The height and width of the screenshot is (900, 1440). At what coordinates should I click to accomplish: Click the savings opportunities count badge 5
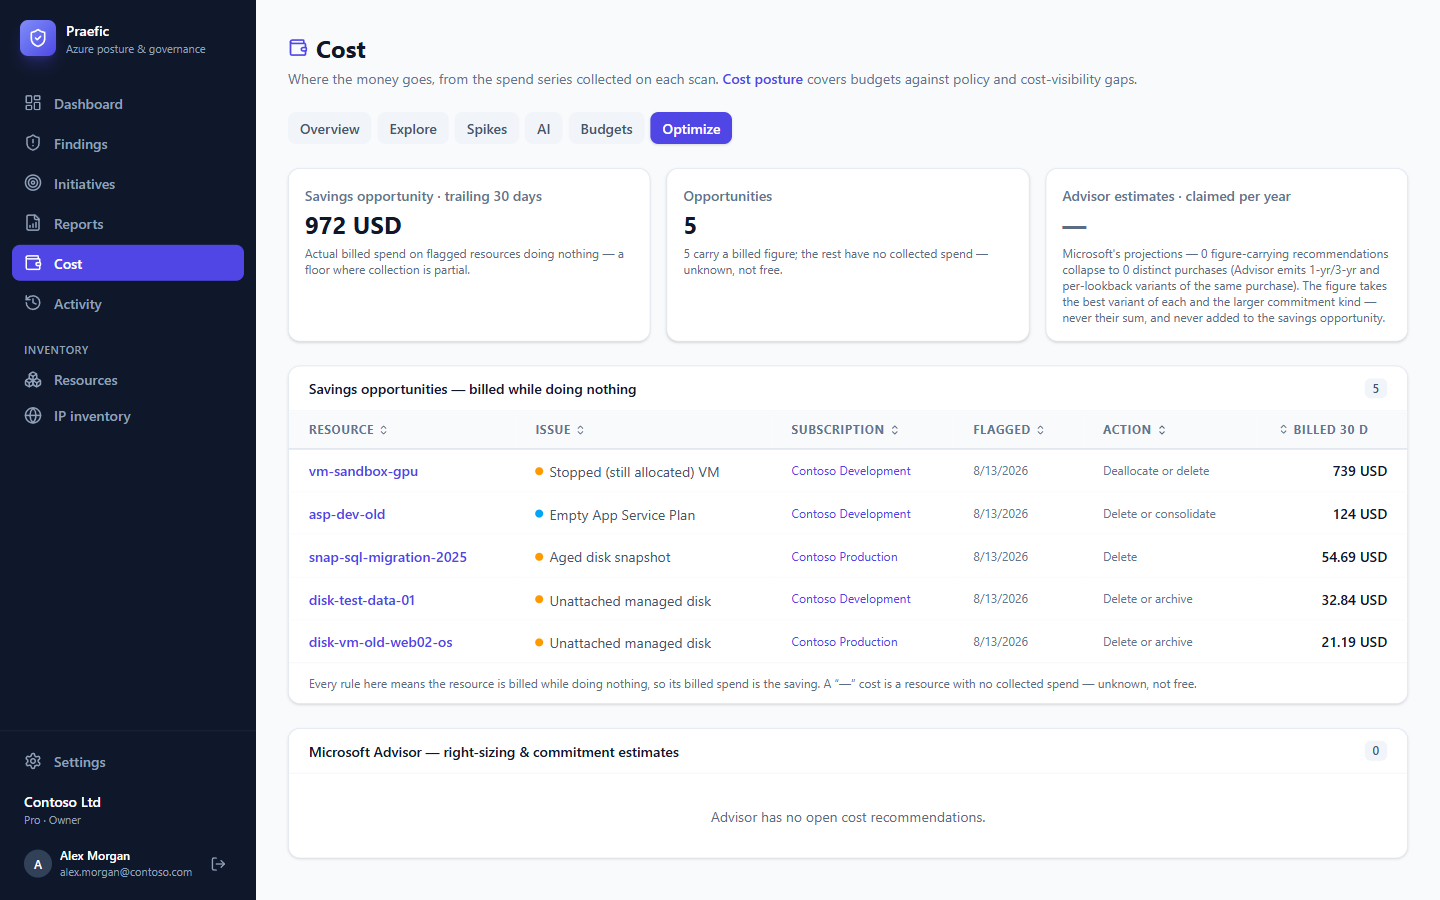coord(1376,389)
